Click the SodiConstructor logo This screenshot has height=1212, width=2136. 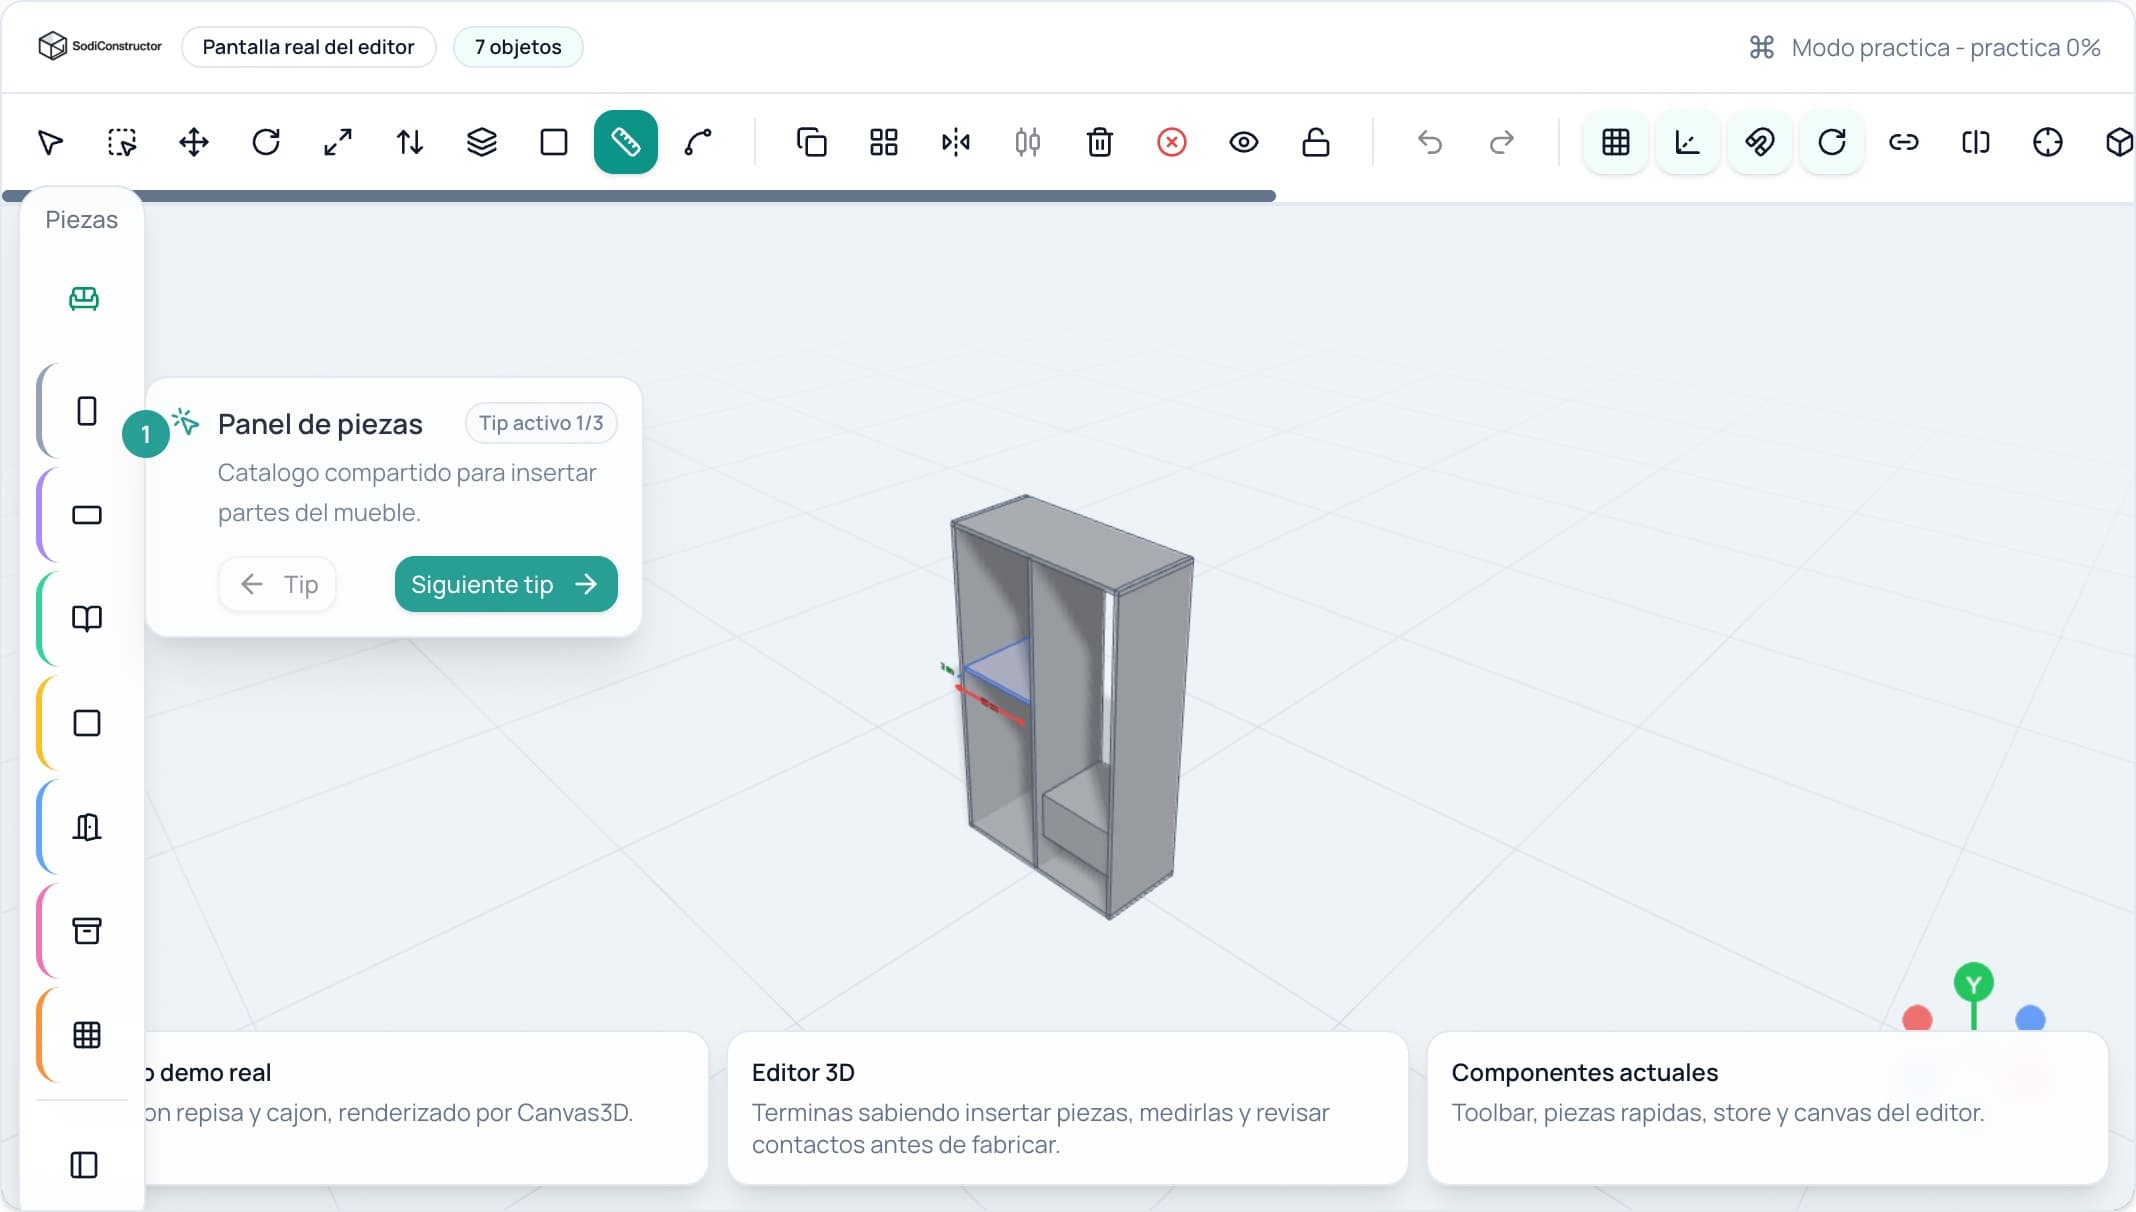pos(100,46)
